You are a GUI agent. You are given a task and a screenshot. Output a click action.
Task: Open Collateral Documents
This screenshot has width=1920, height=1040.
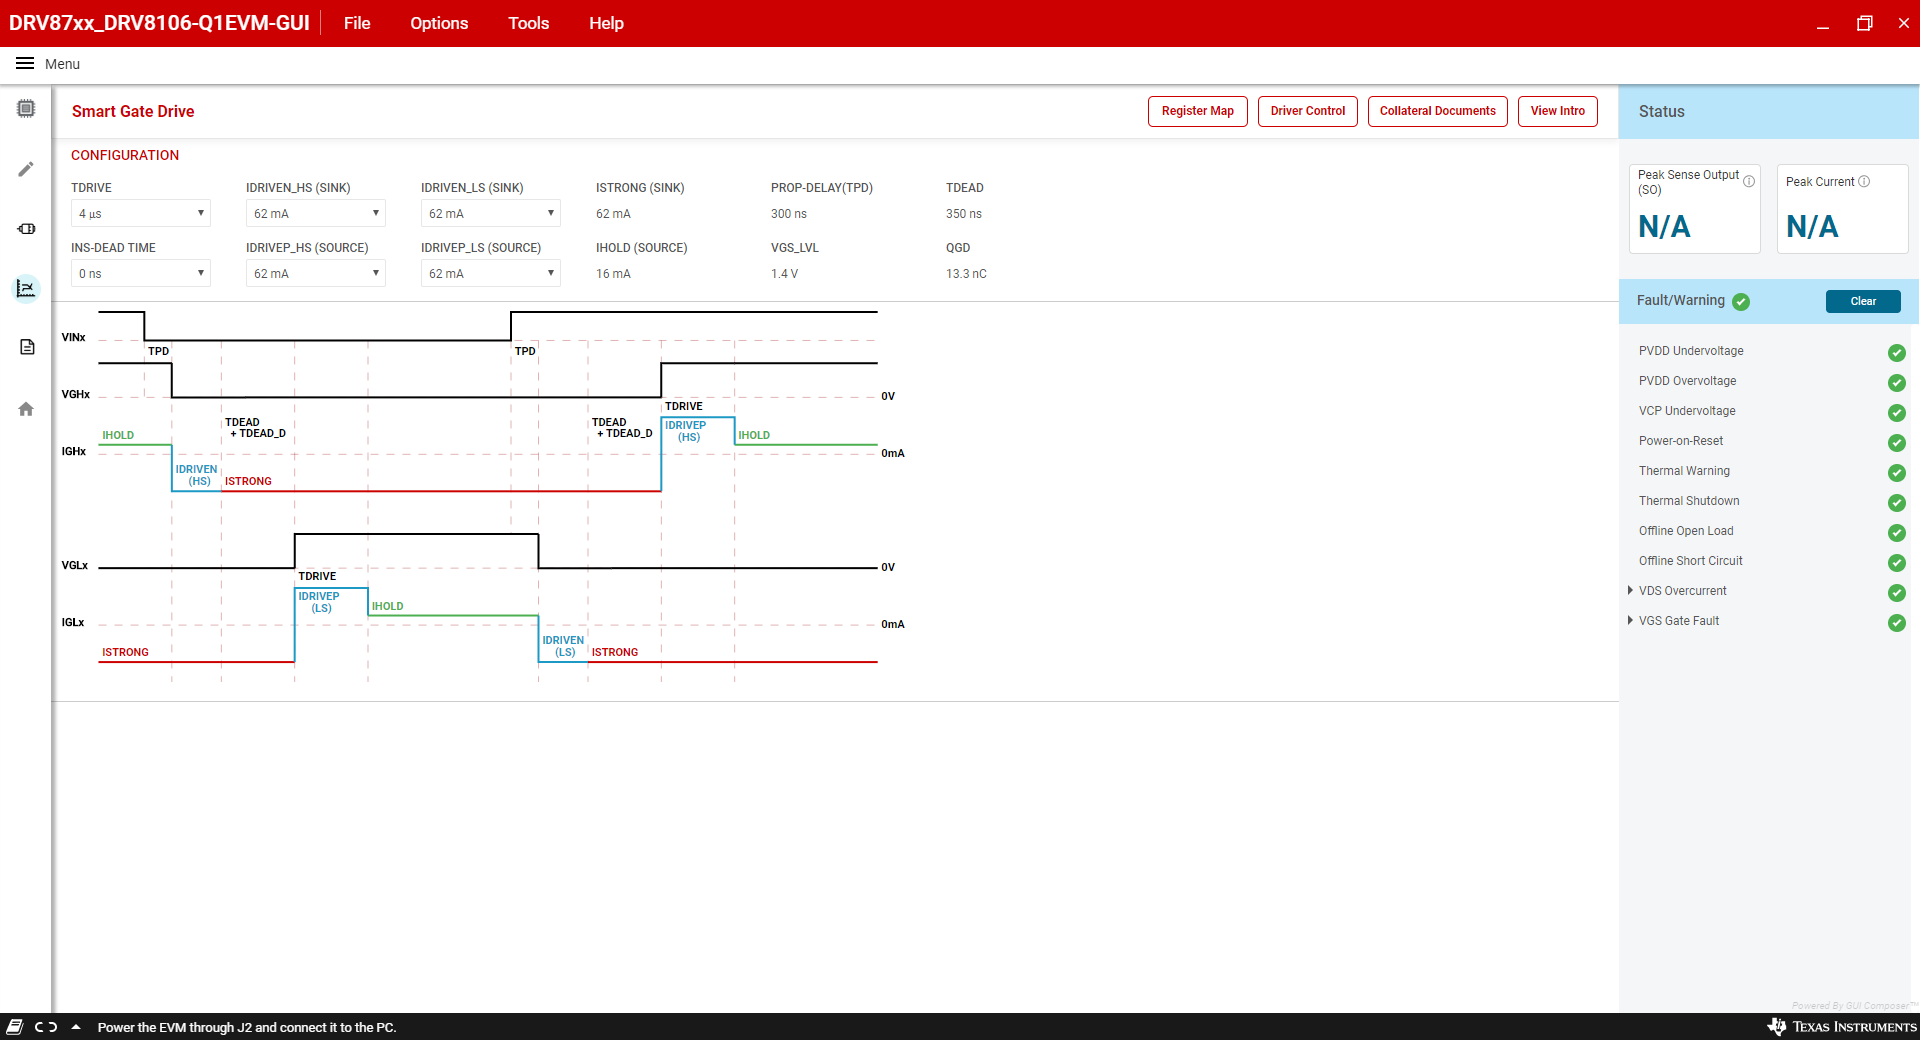1437,111
